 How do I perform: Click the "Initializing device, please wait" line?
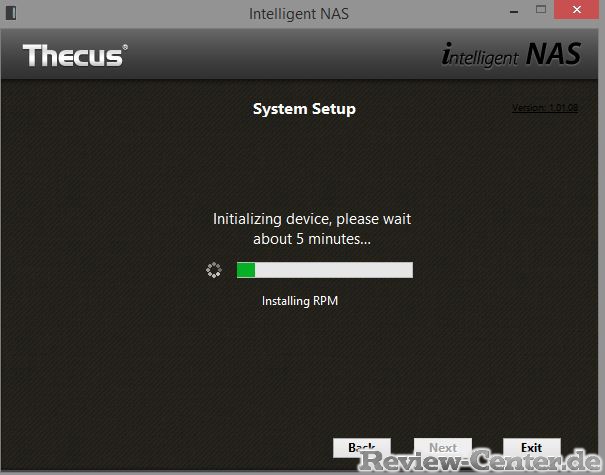312,219
